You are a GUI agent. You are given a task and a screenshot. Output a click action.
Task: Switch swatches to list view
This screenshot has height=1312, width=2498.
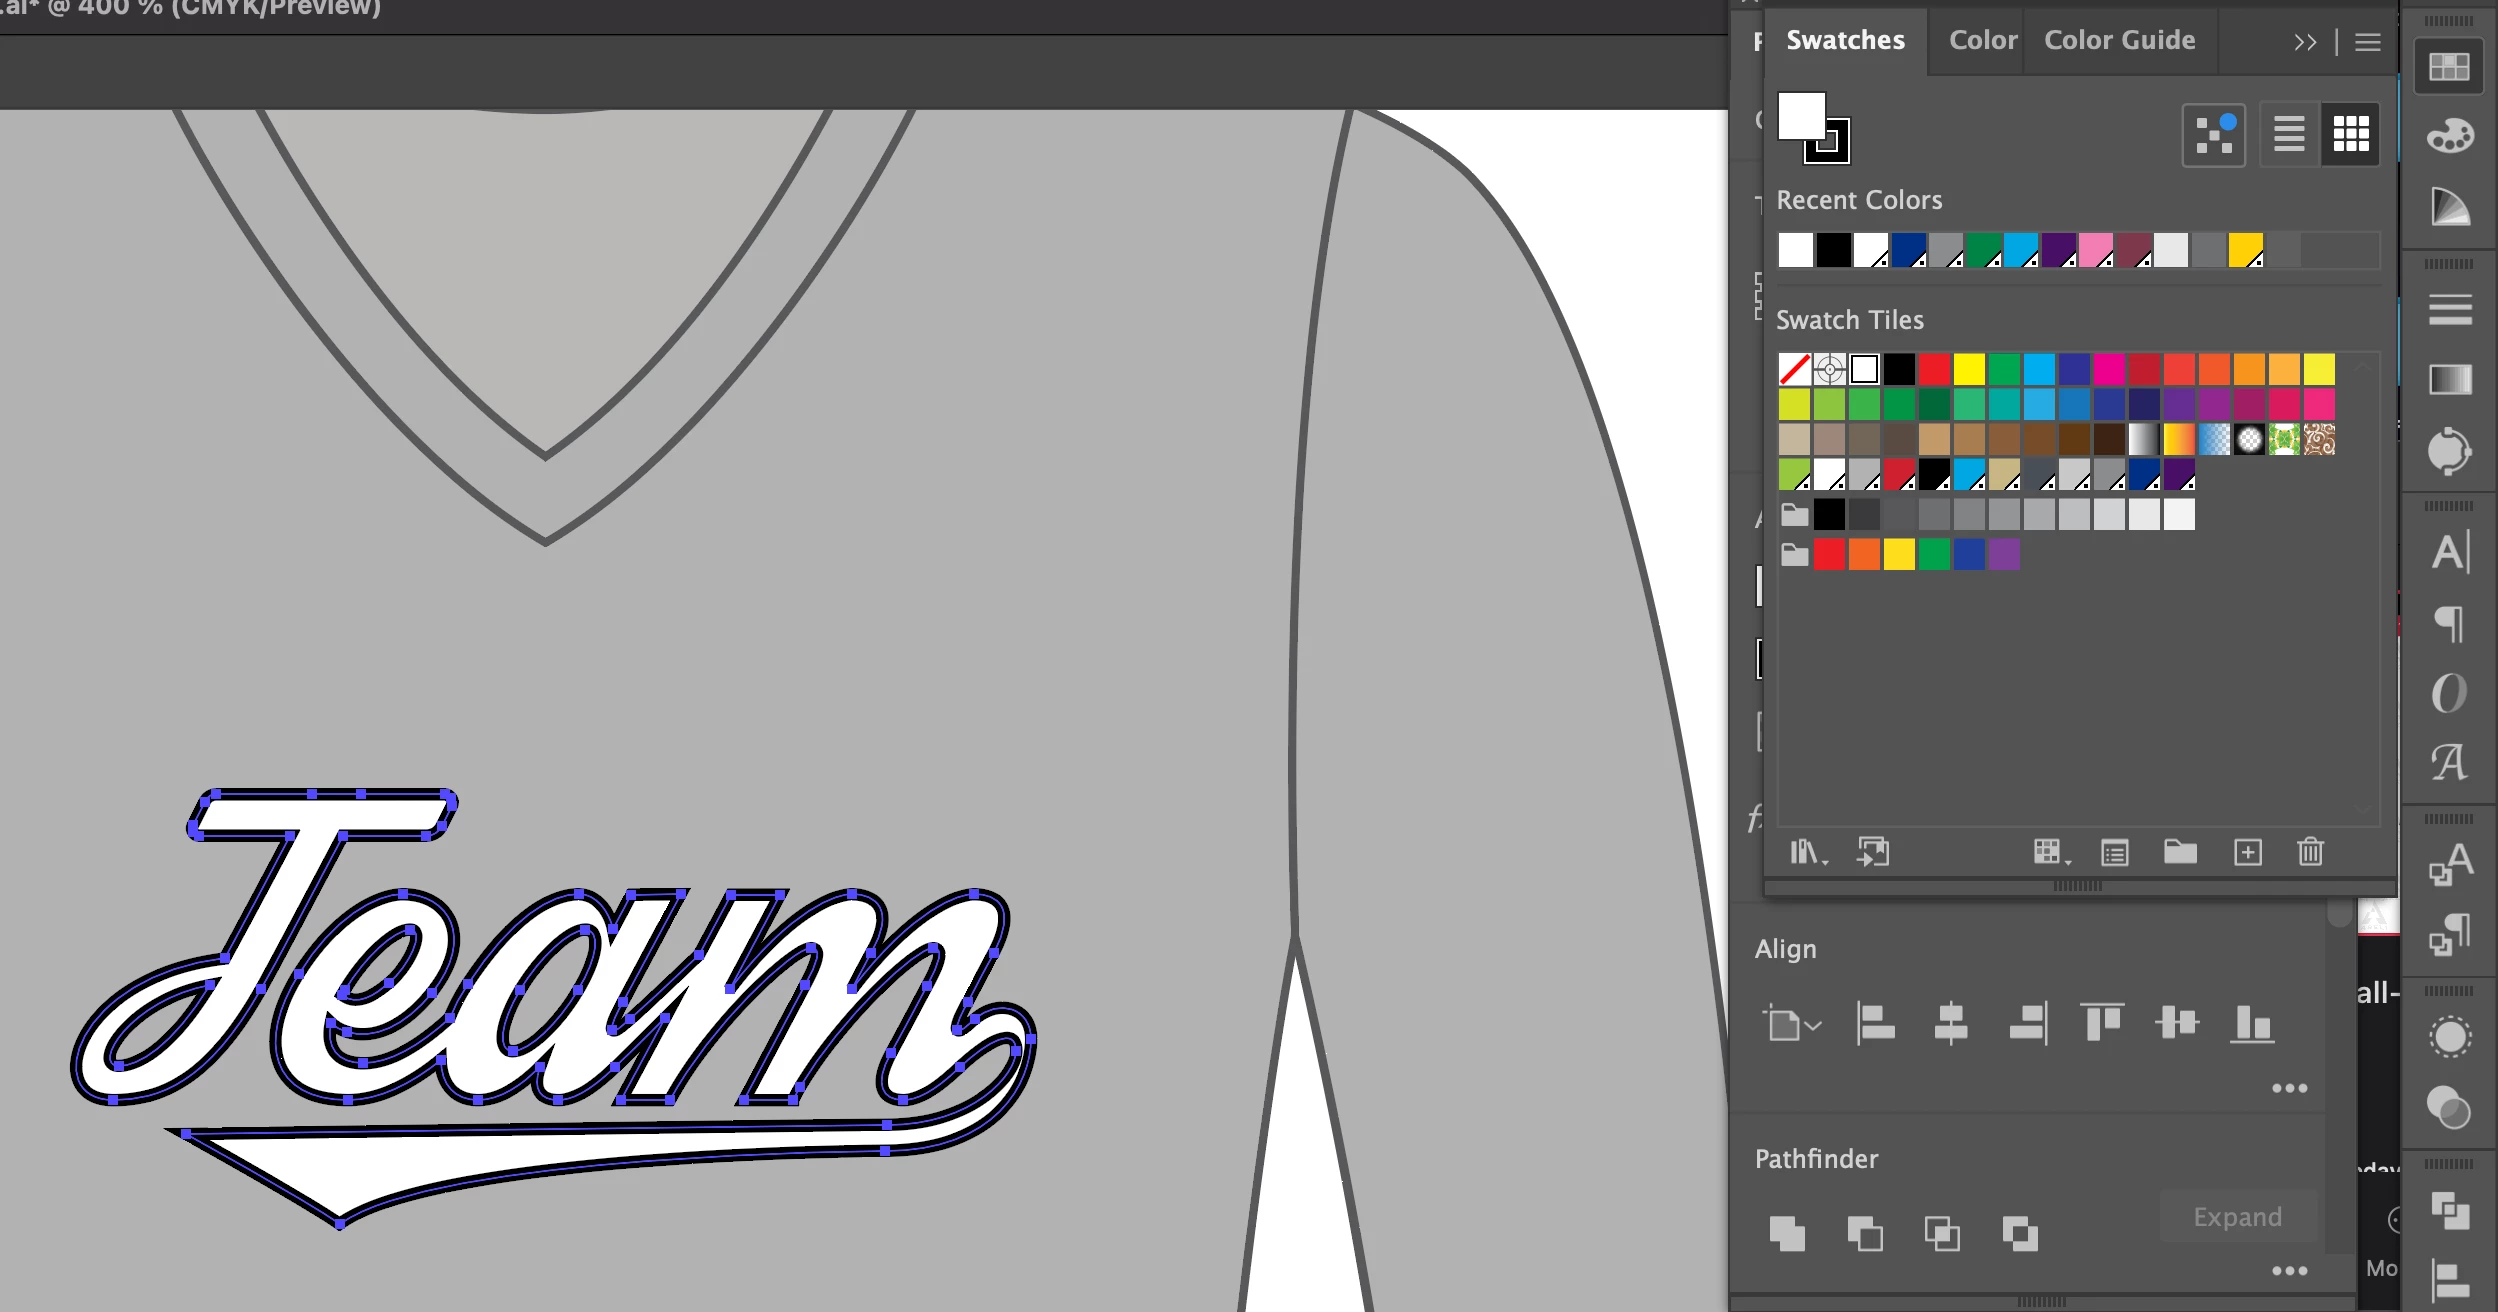tap(2289, 133)
